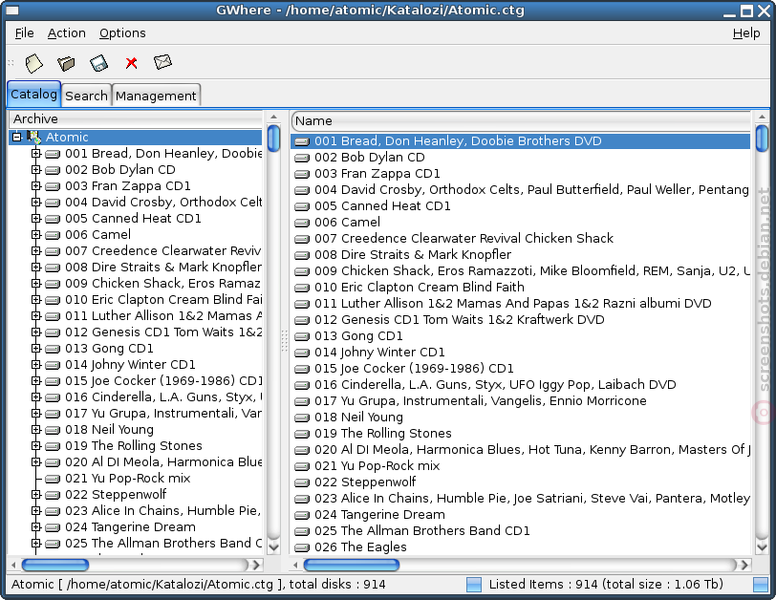Select 017 Yu Grupa, Instrumentali row in list

coord(521,400)
